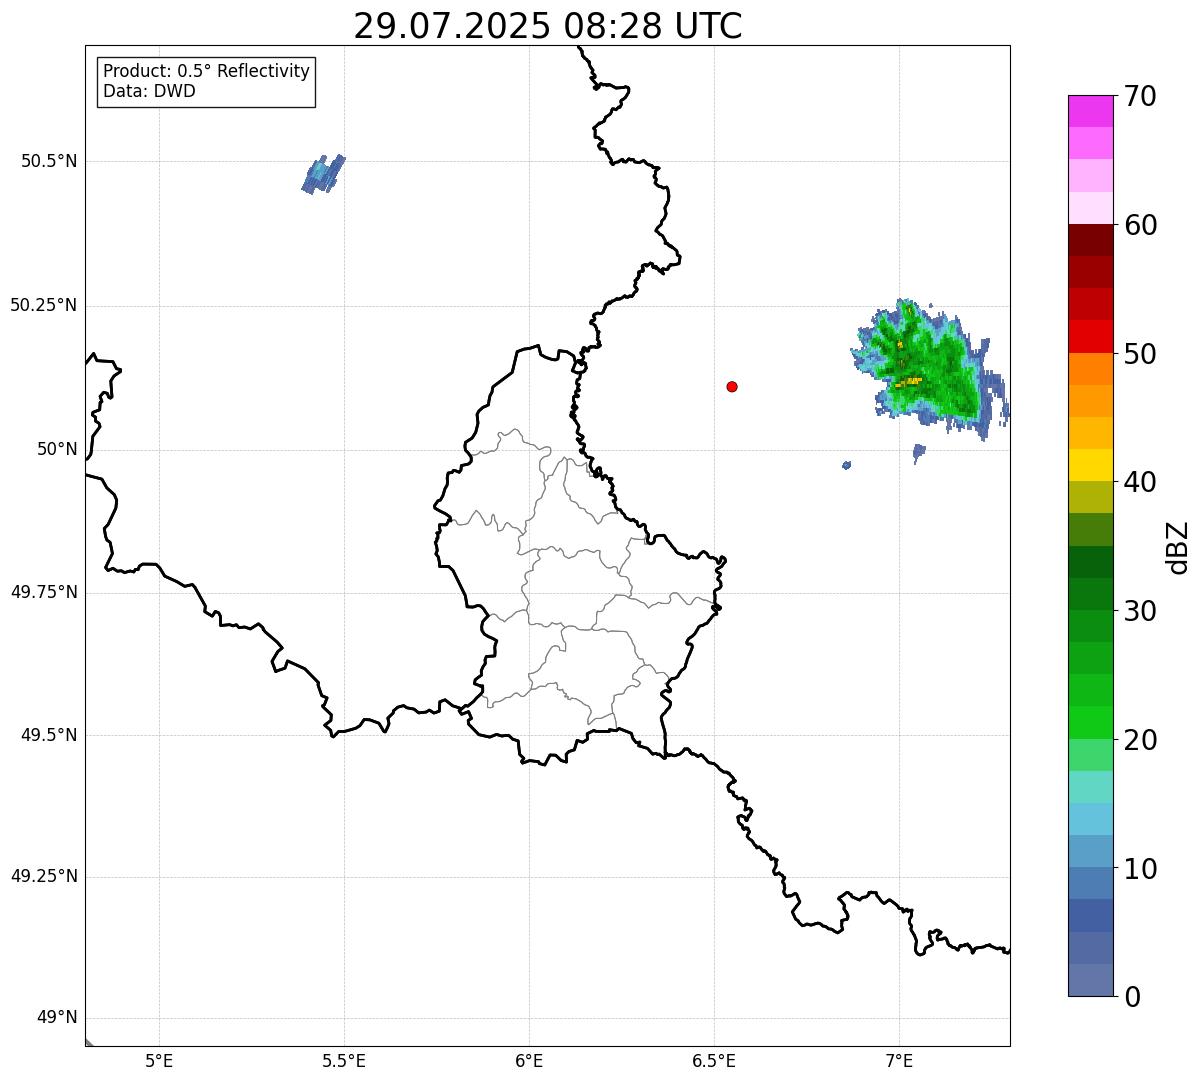Click the 49.5°N latitude label
1202x1081 pixels.
(48, 735)
